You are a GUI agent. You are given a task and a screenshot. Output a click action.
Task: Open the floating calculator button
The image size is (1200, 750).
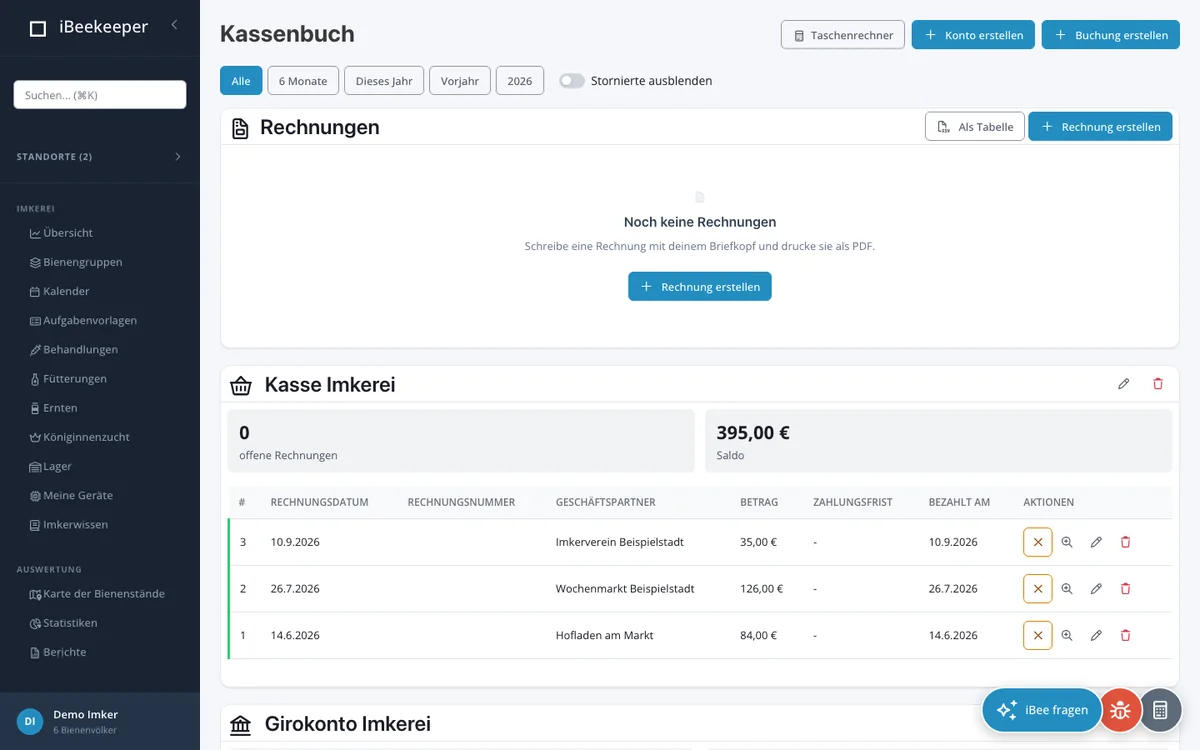coord(1160,710)
